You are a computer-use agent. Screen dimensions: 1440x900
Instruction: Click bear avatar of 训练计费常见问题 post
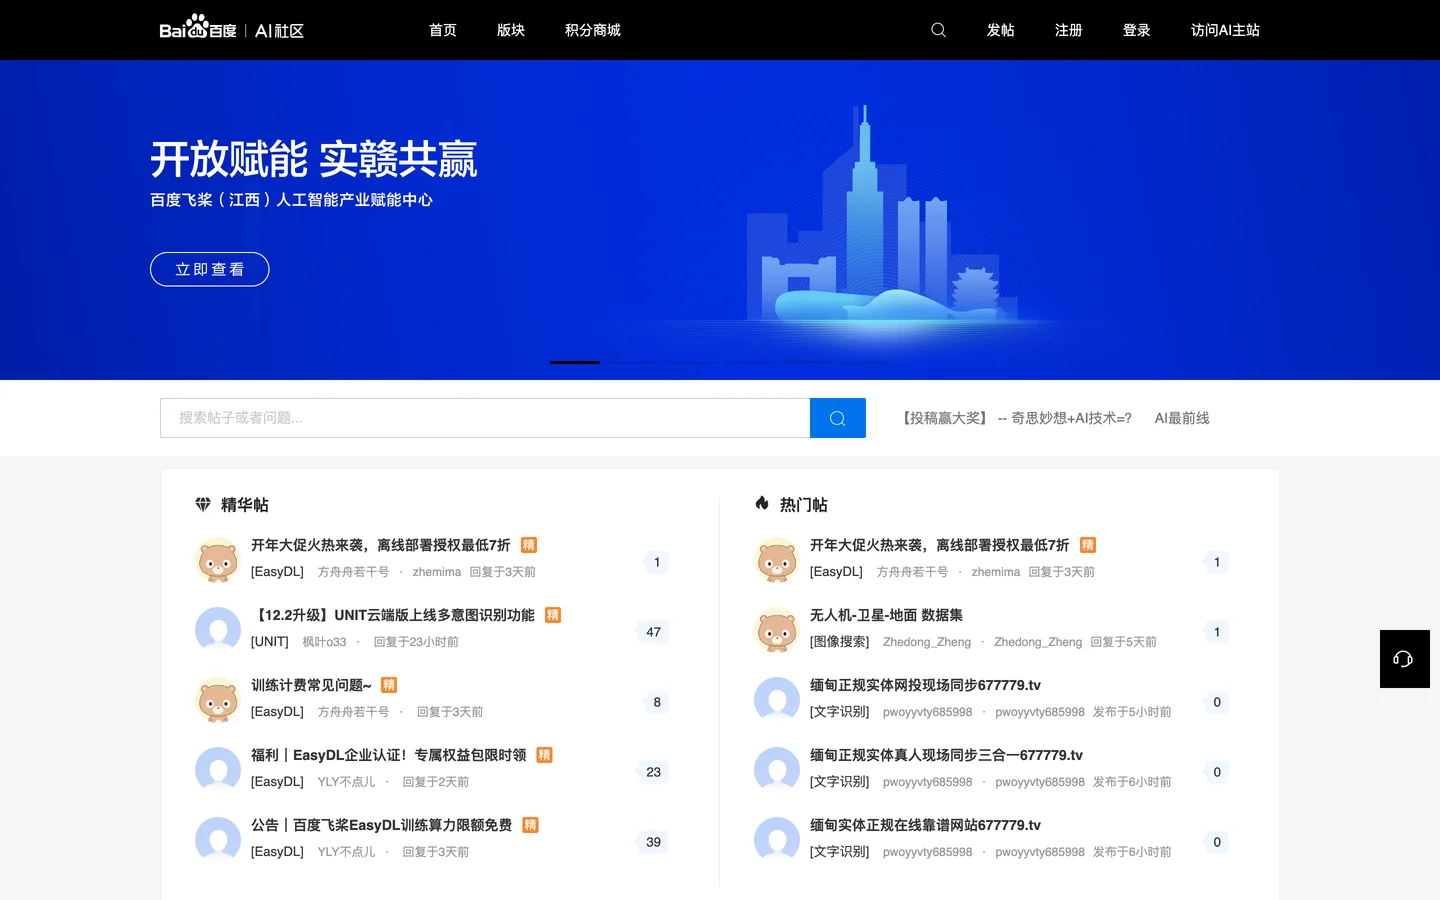[x=218, y=700]
